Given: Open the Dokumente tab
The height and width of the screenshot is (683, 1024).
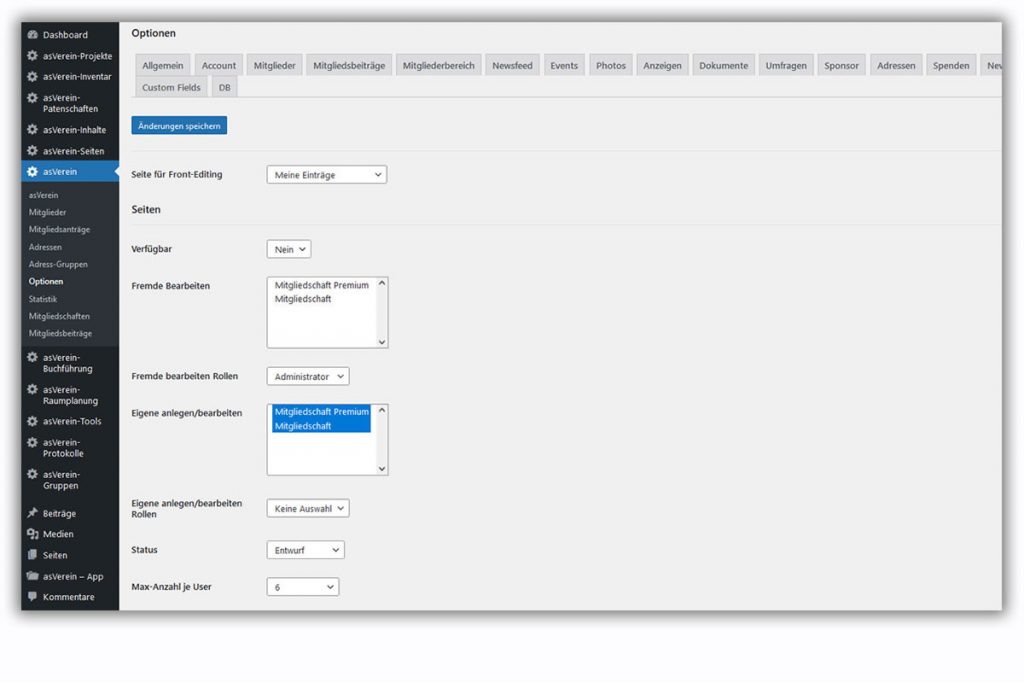Looking at the screenshot, I should coord(724,65).
